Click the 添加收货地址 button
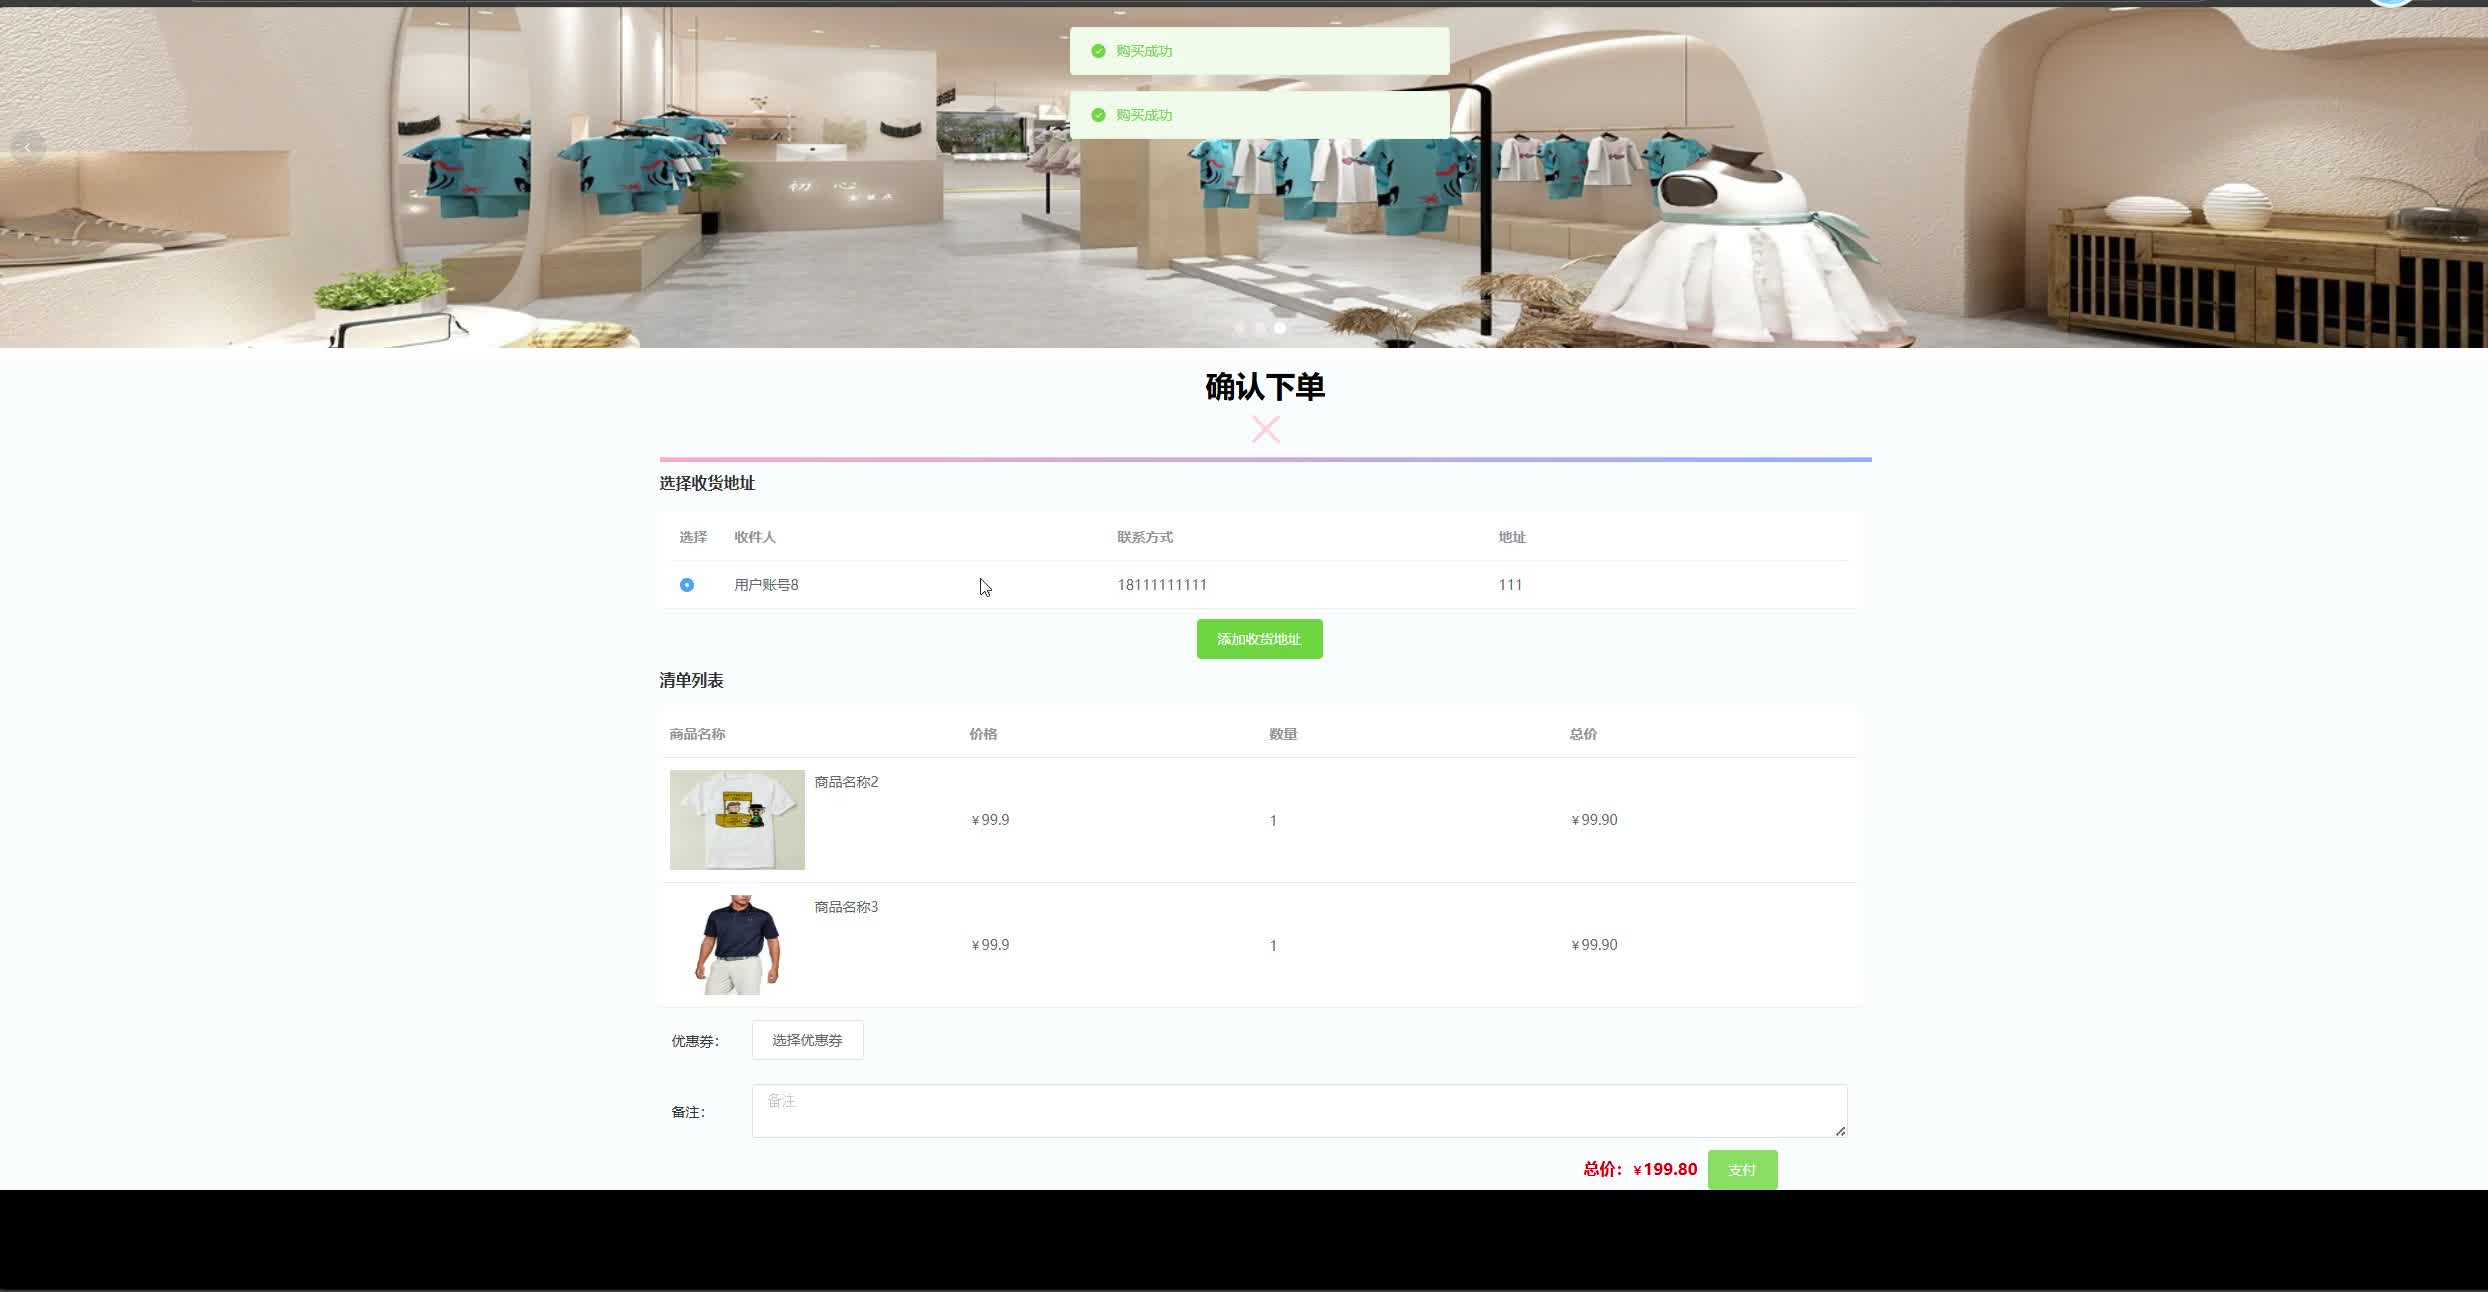The image size is (2488, 1292). (x=1259, y=639)
